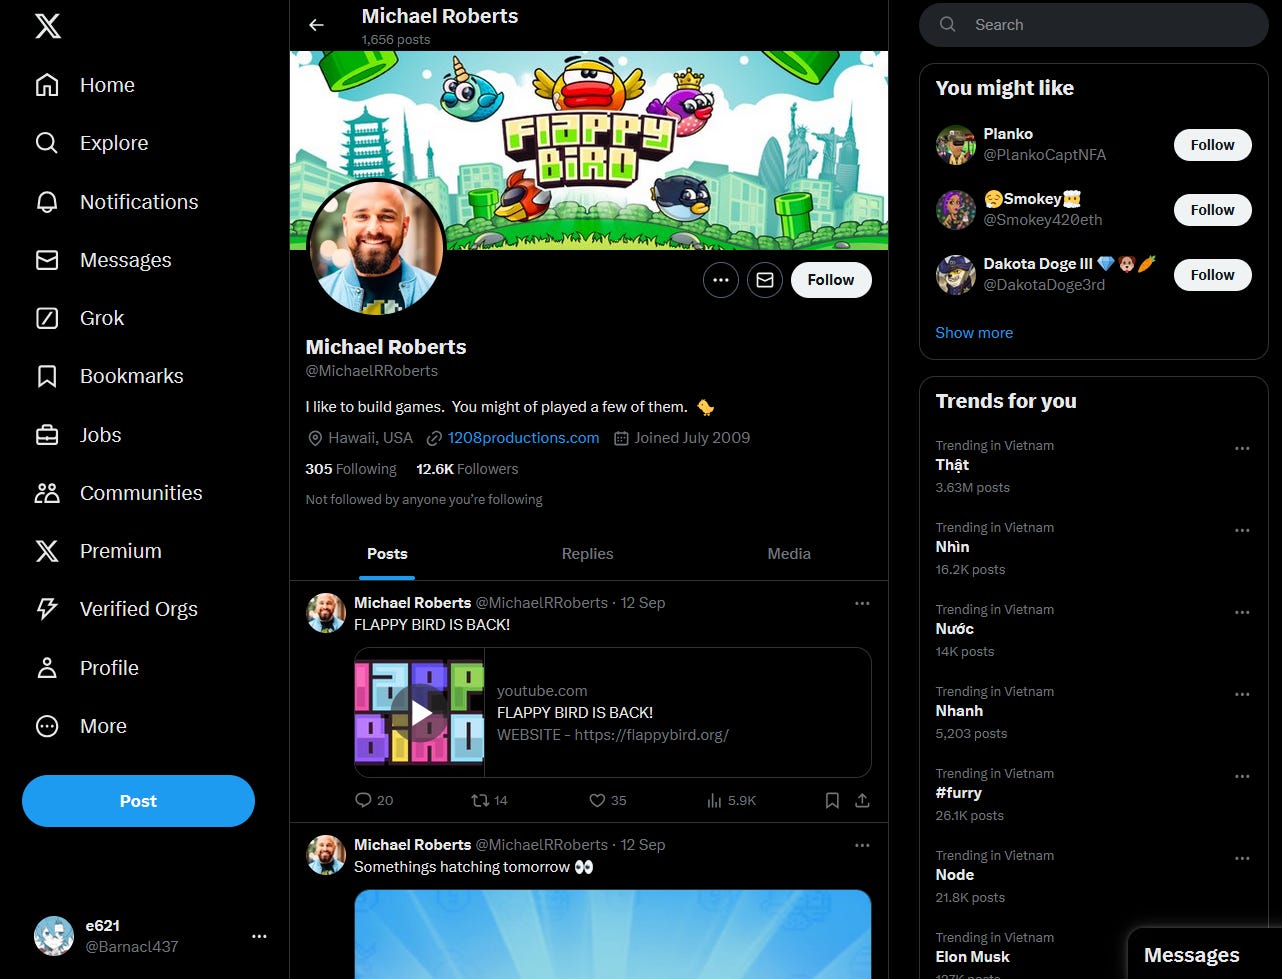Open Smokey's profile avatar
The width and height of the screenshot is (1282, 979).
(955, 210)
